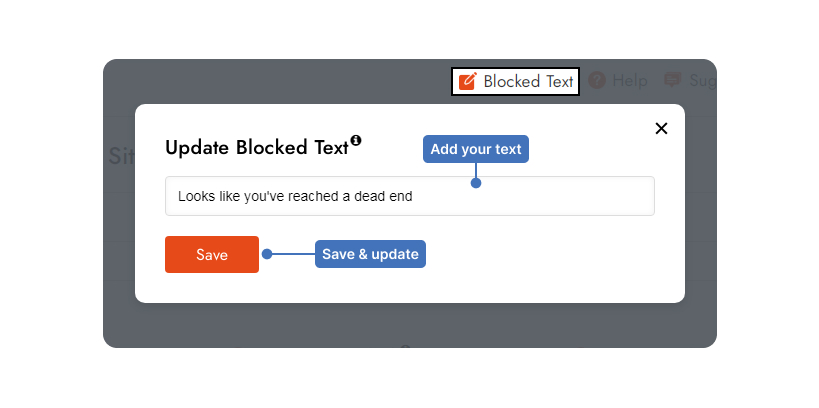Click the Save & update callout label

click(370, 254)
